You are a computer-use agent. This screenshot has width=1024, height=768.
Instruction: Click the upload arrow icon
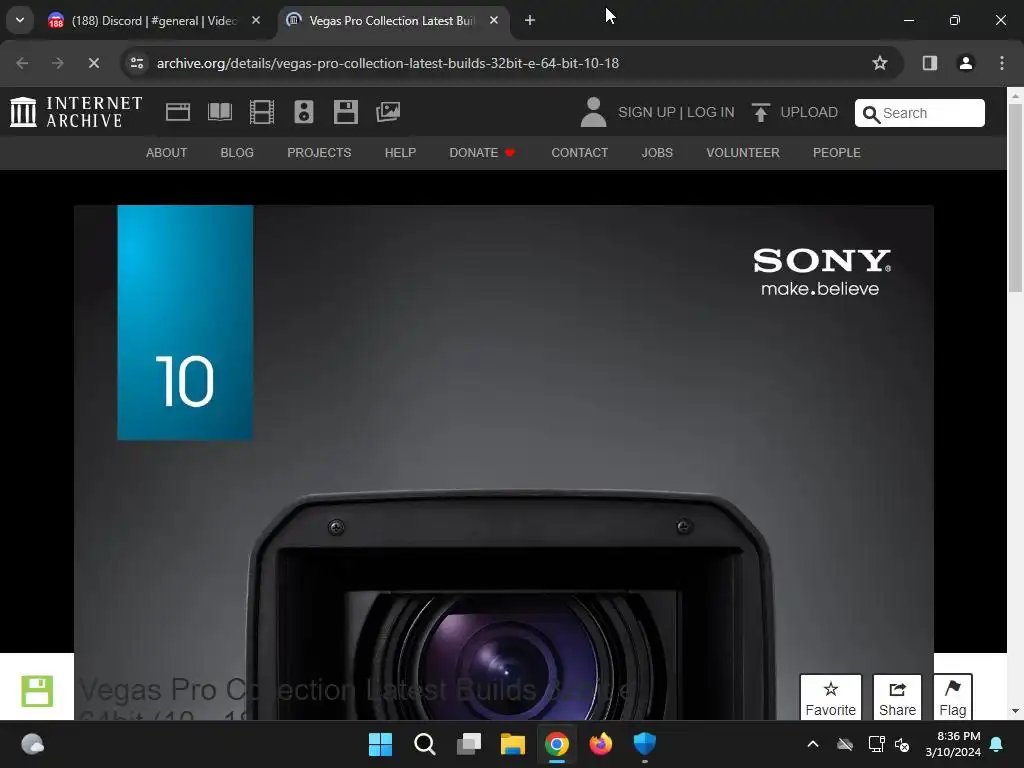click(760, 112)
